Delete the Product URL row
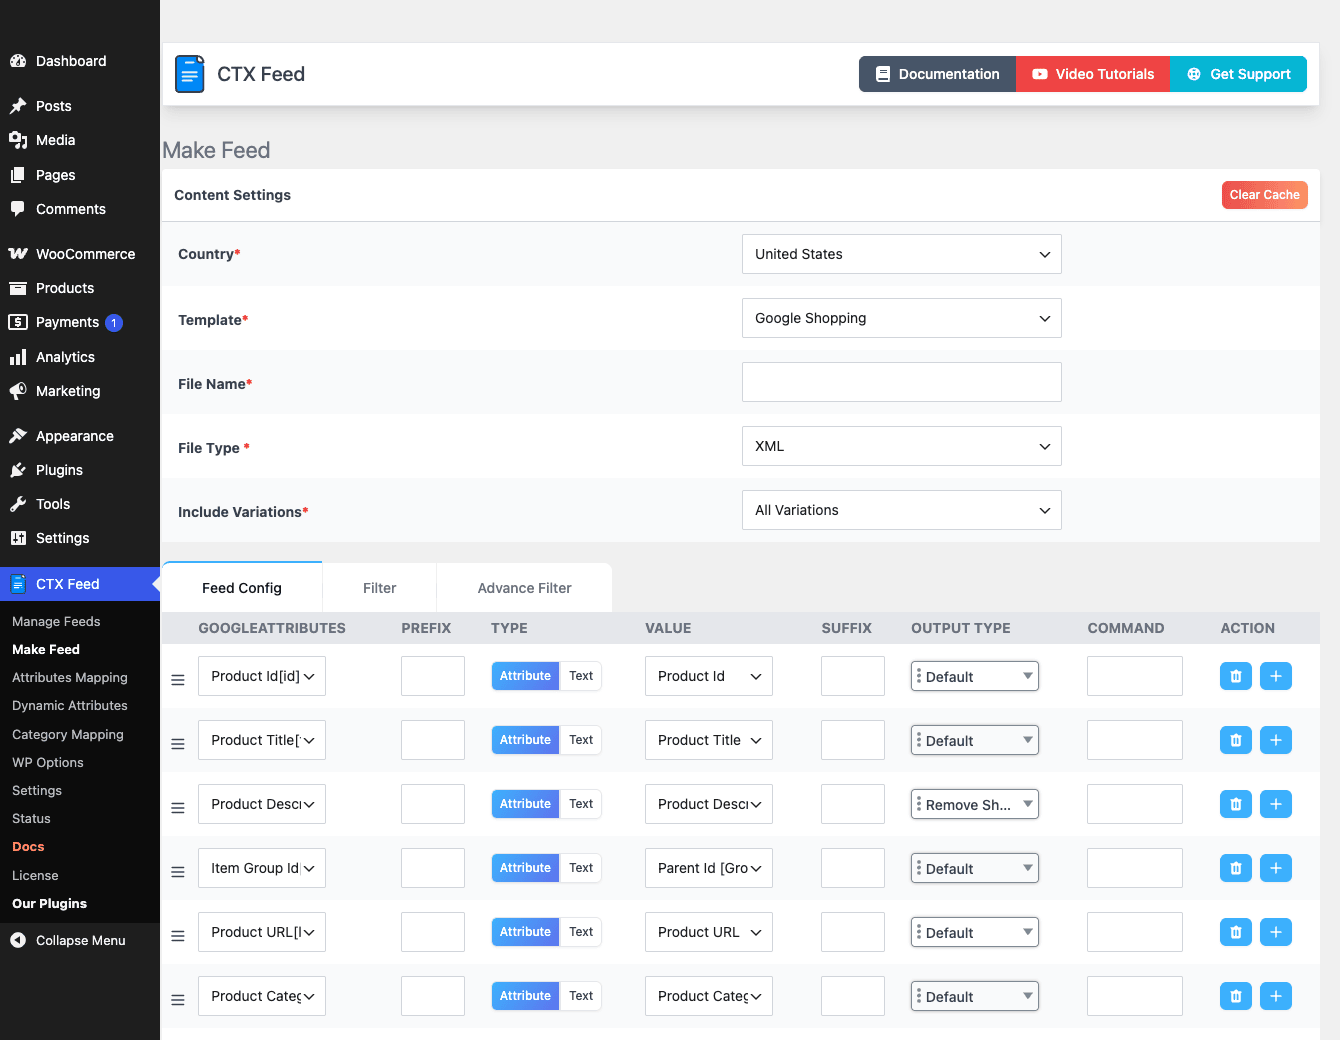The height and width of the screenshot is (1040, 1340). [1236, 932]
